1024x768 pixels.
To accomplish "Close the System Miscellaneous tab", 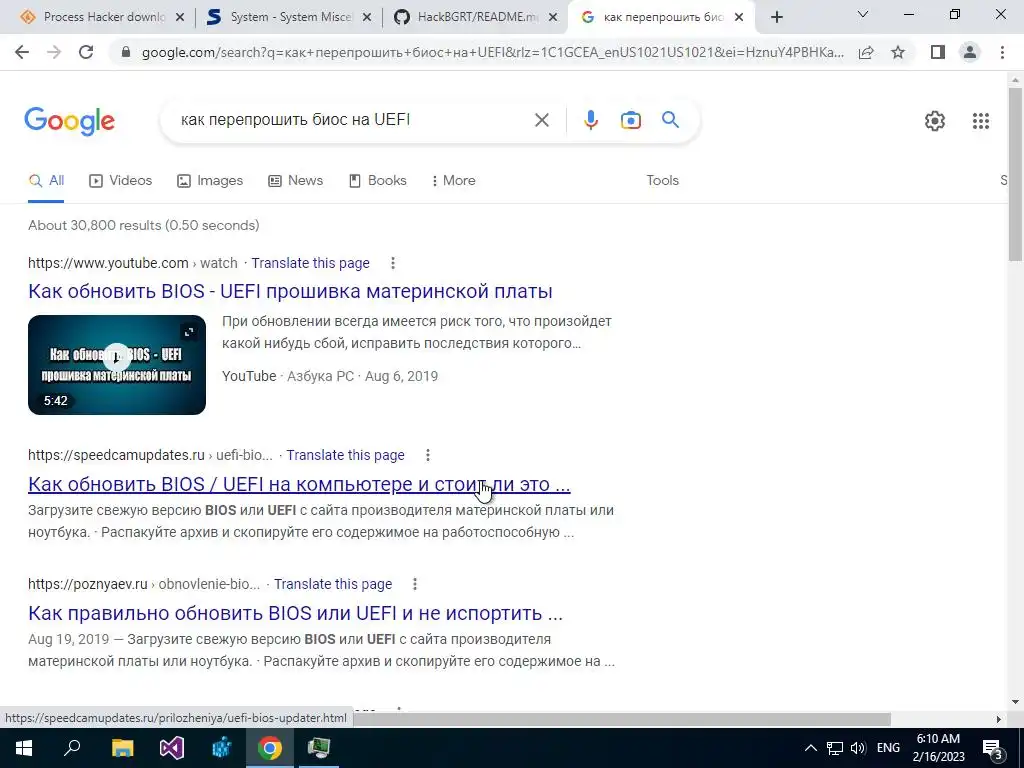I will click(x=367, y=18).
